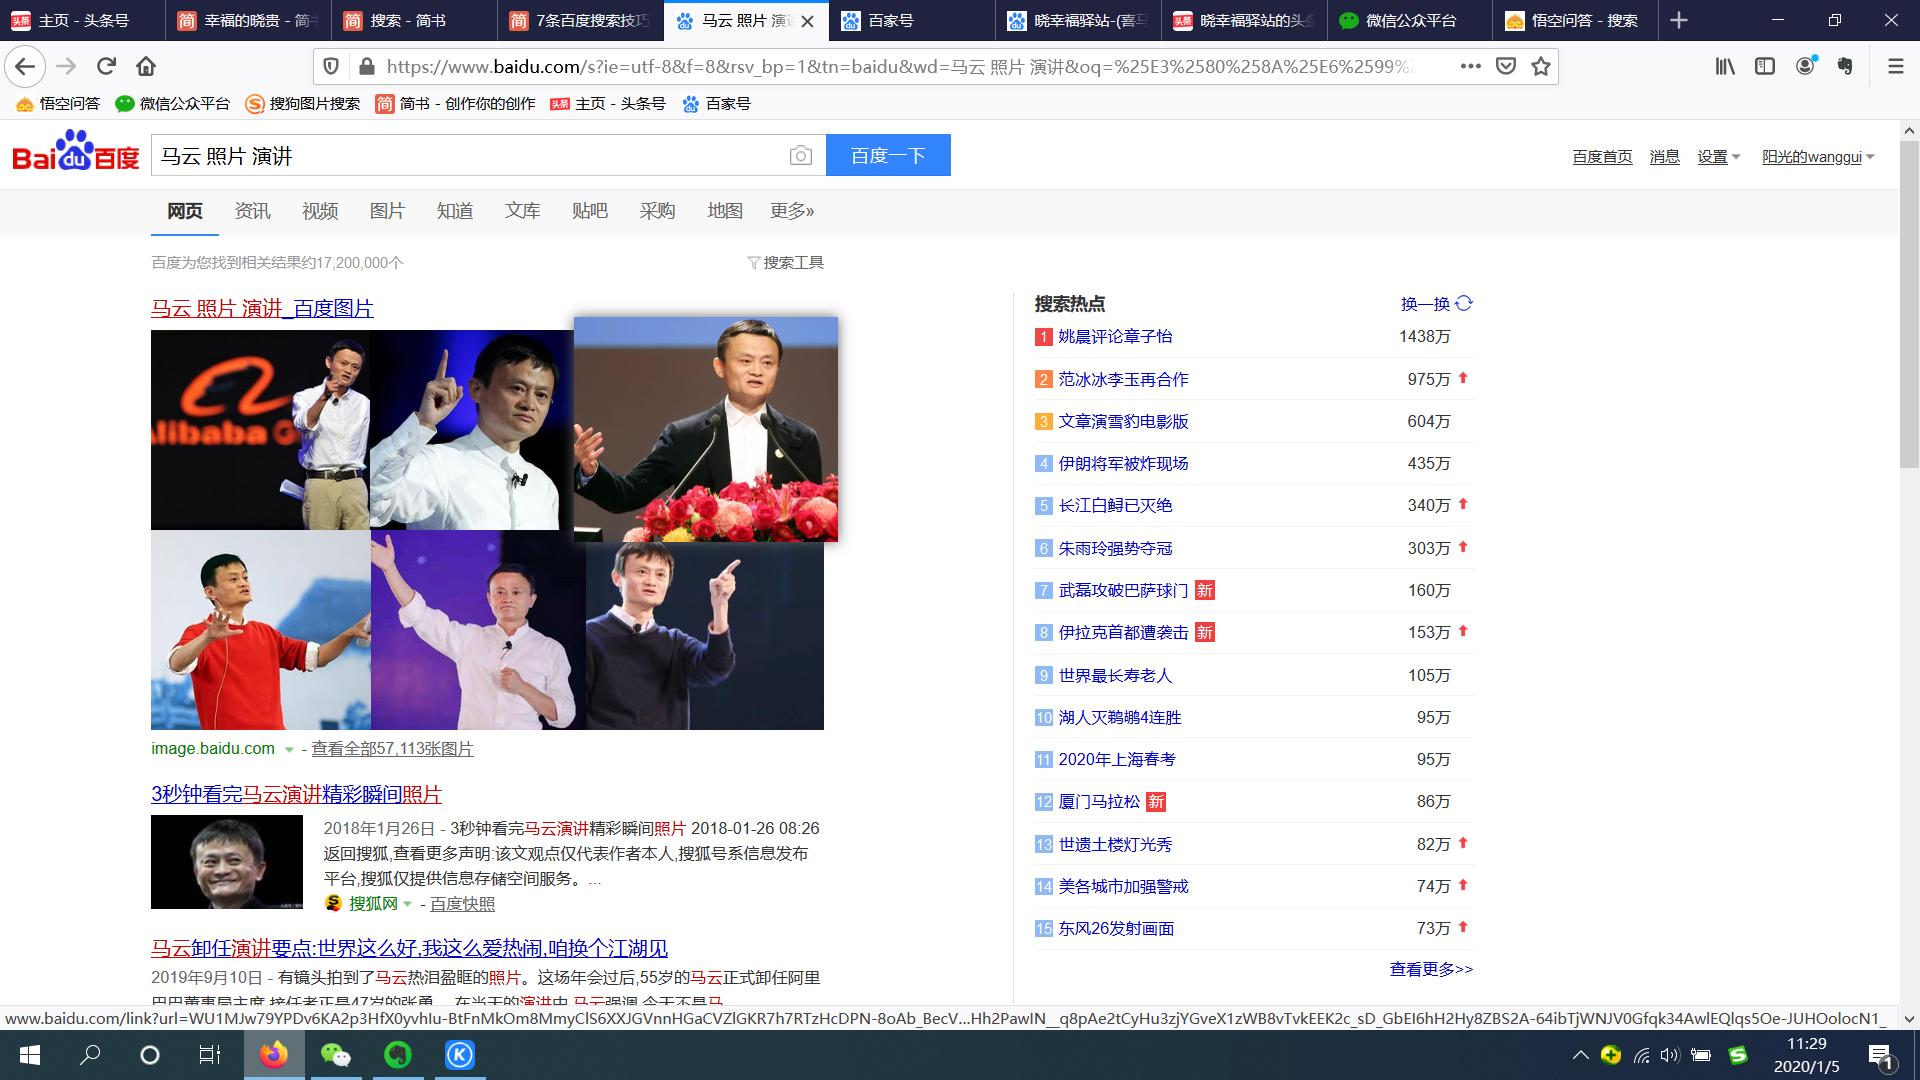Open Sohu result Jack Ma thumbnail
This screenshot has width=1920, height=1080.
[227, 862]
